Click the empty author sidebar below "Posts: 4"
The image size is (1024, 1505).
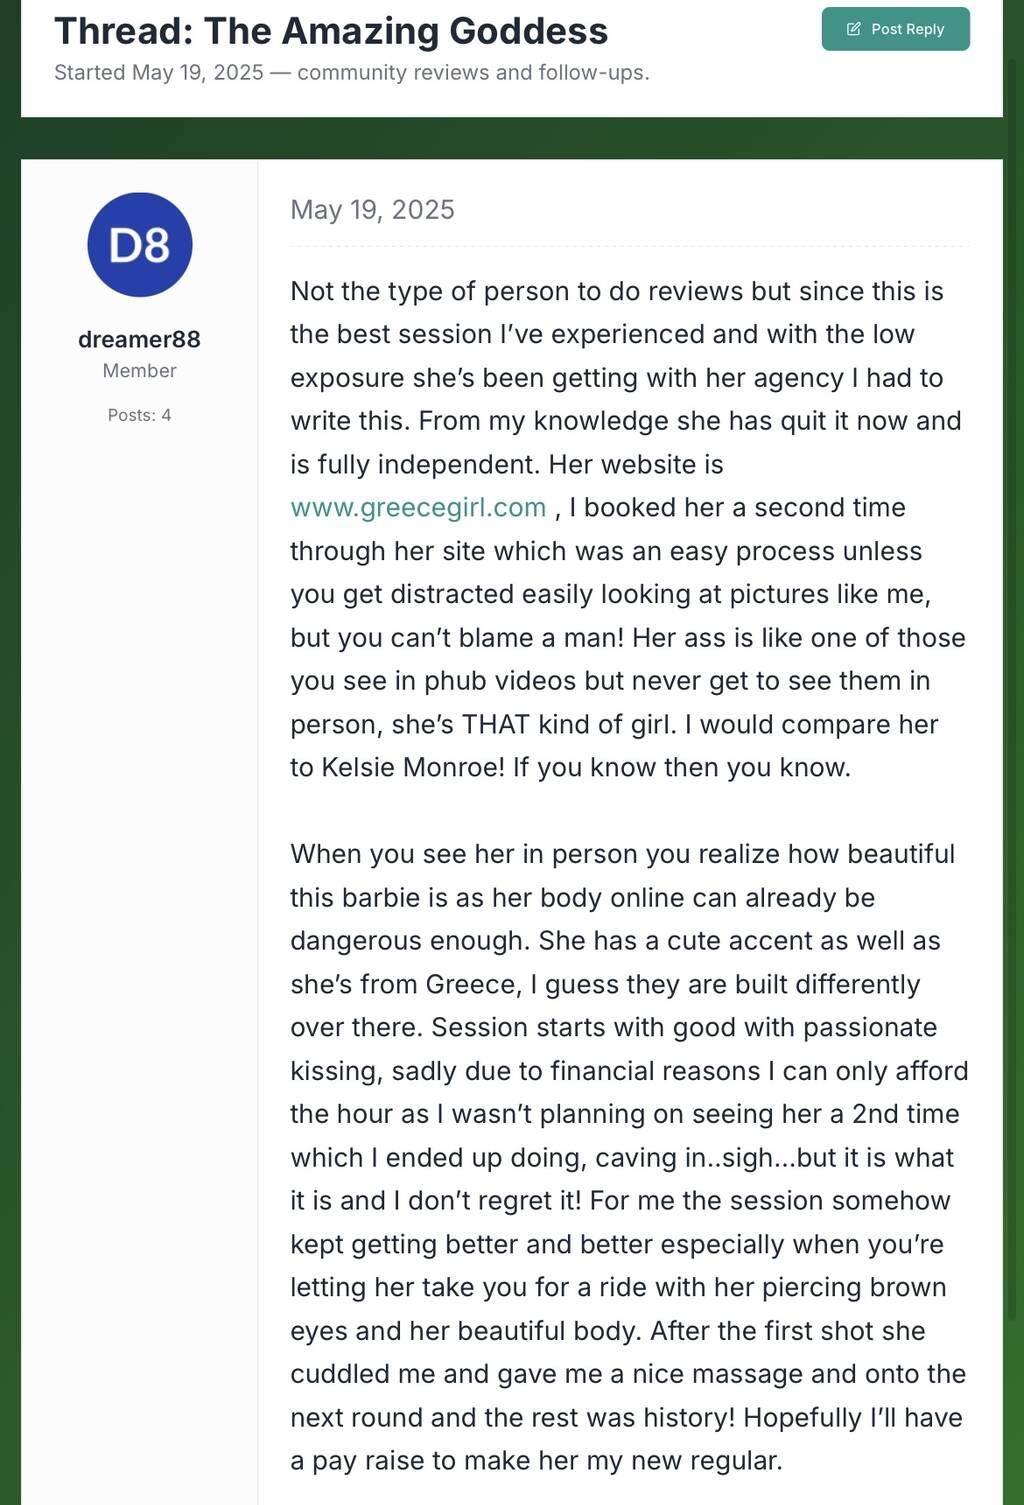pos(139,900)
